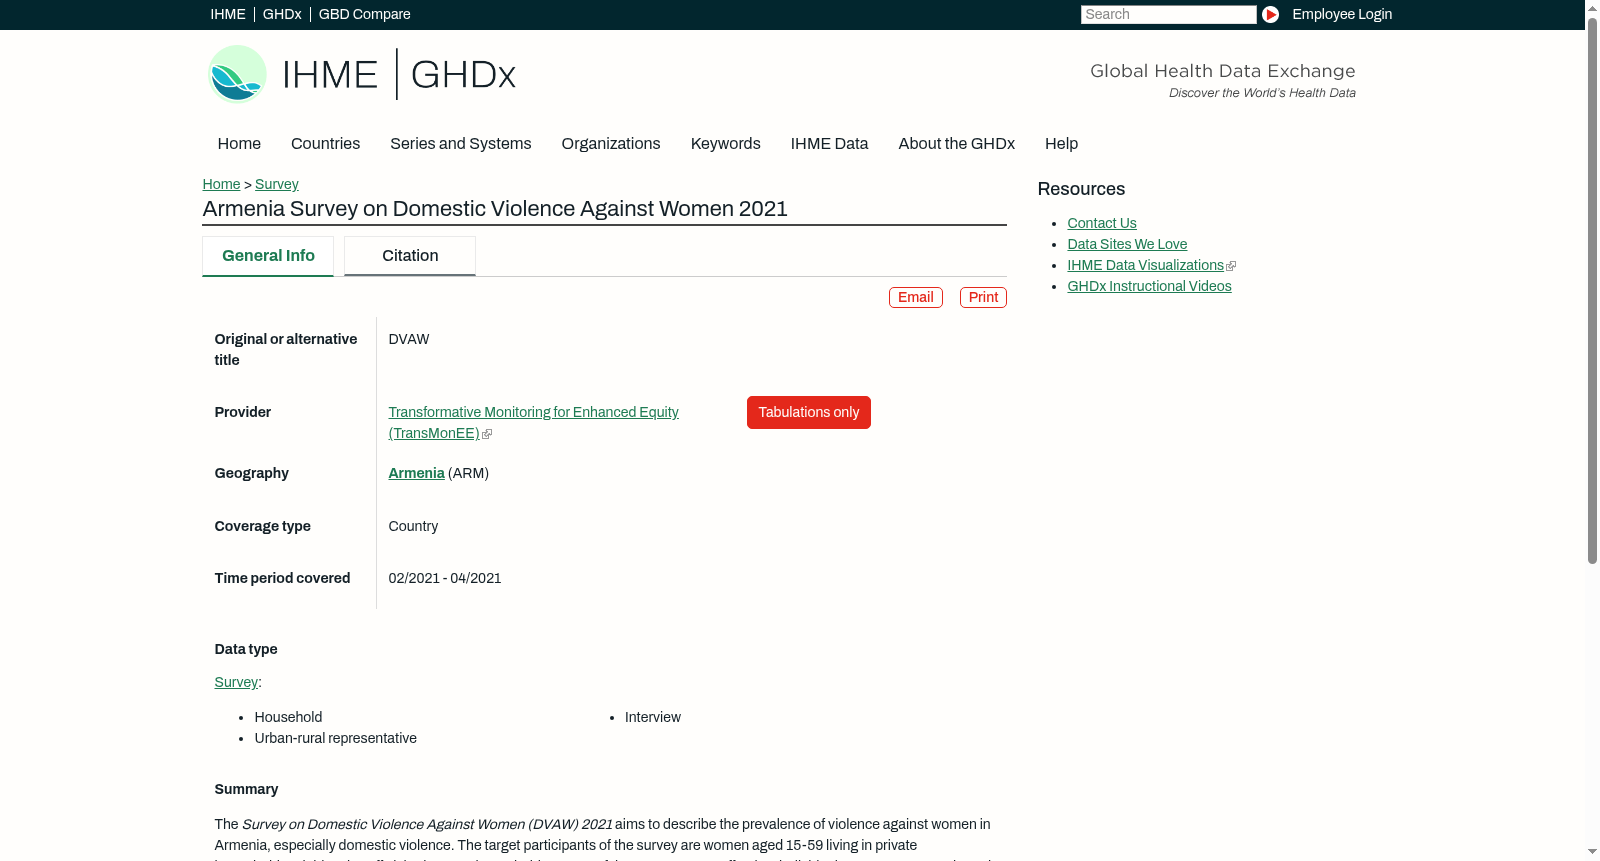This screenshot has height=861, width=1600.
Task: Click the Print button
Action: tap(983, 297)
